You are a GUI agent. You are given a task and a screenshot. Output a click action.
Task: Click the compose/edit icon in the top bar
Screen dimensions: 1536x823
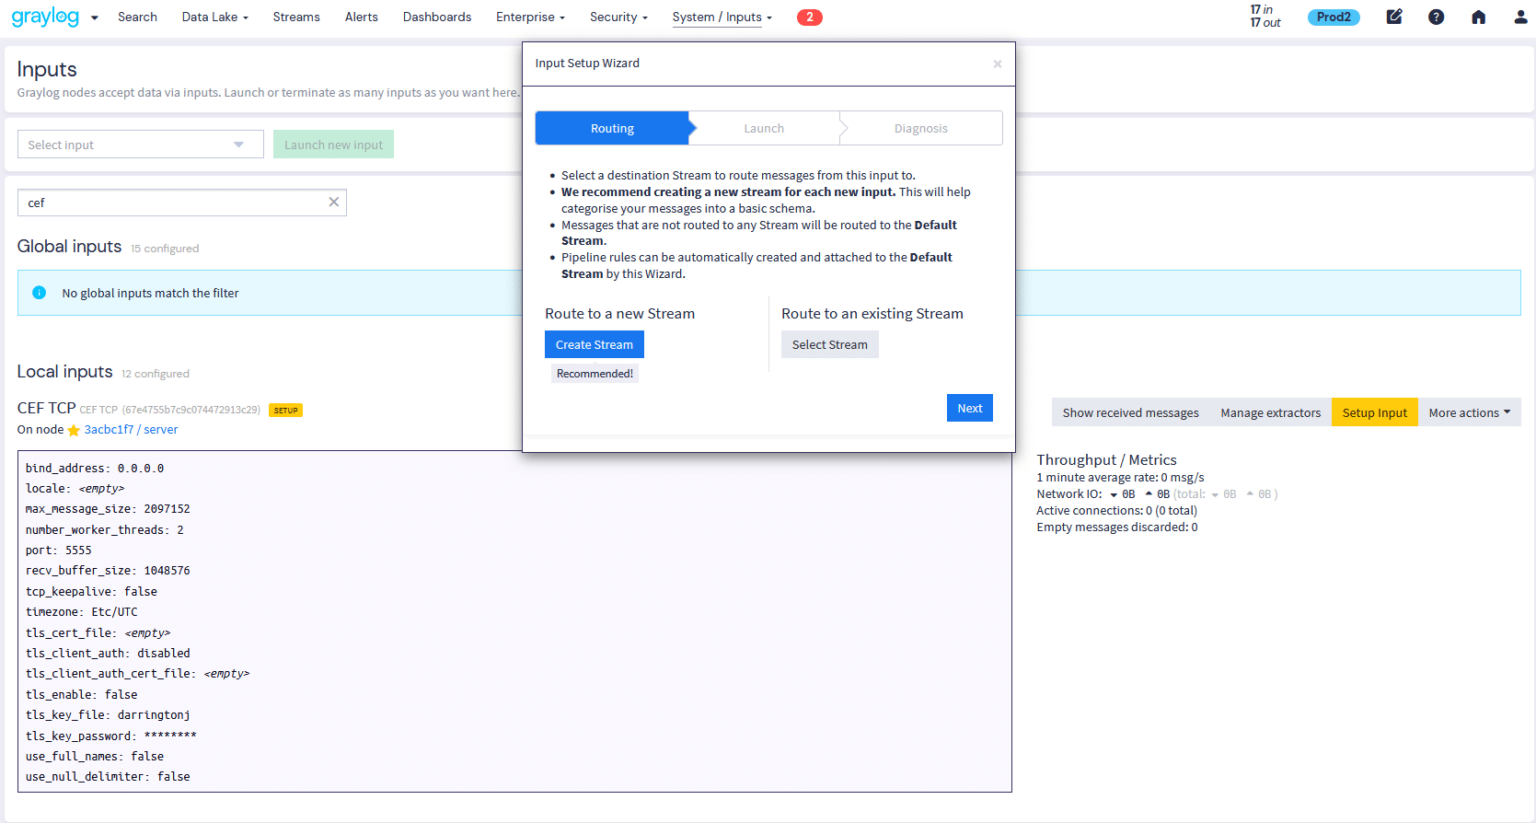coord(1394,16)
